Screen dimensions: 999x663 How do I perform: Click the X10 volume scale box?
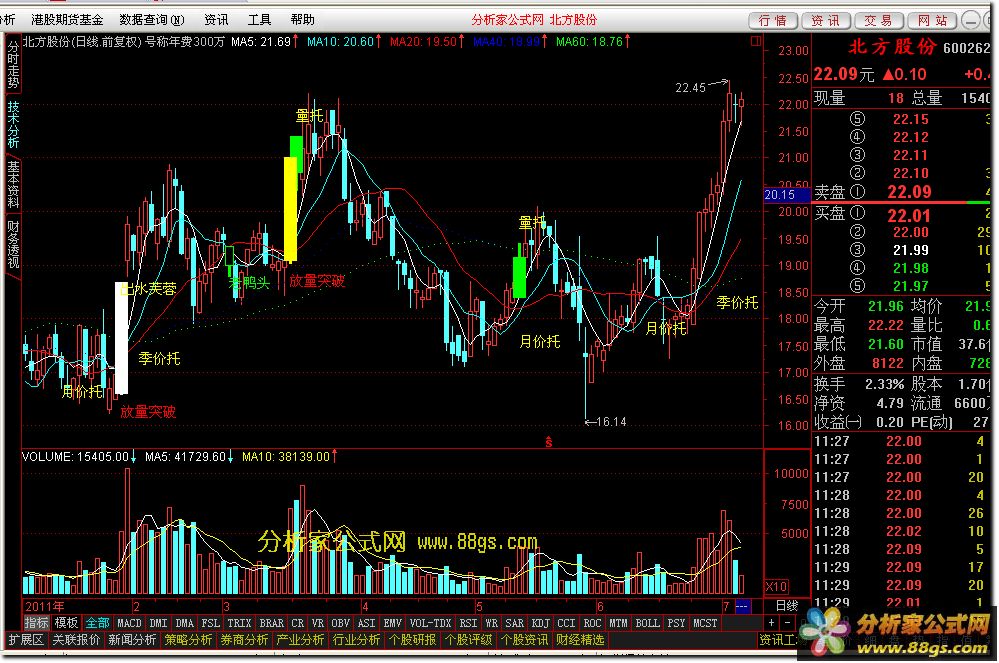(776, 586)
